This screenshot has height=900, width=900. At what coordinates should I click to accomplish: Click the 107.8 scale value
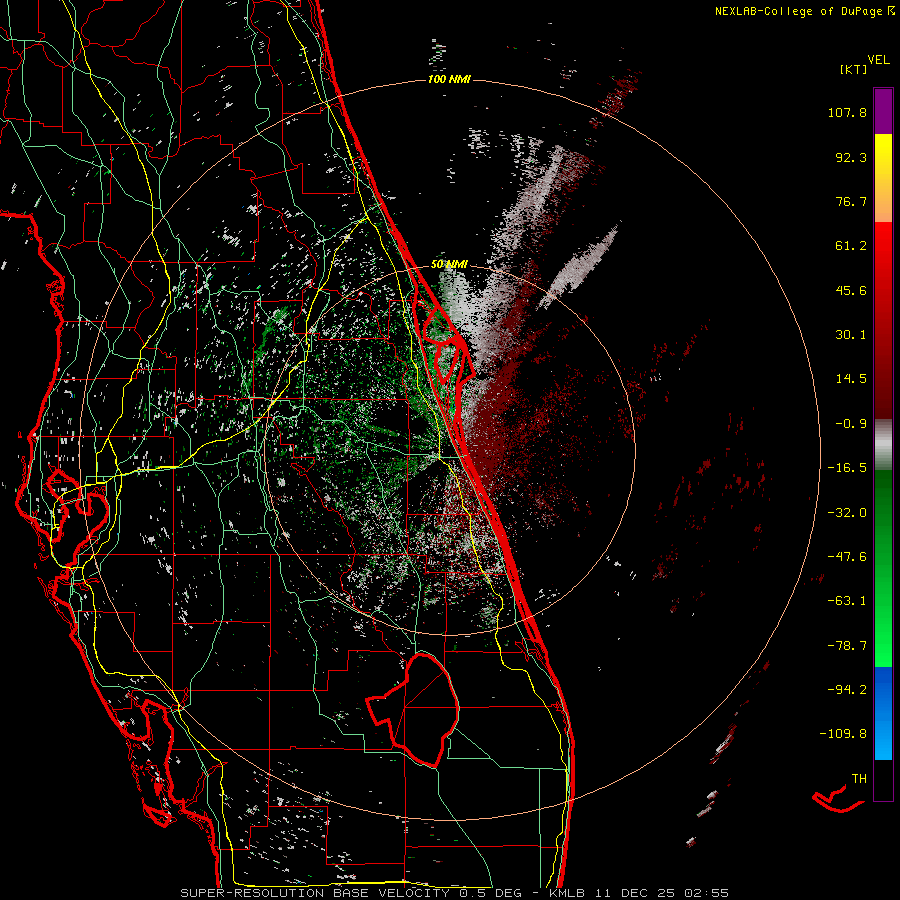tap(847, 112)
